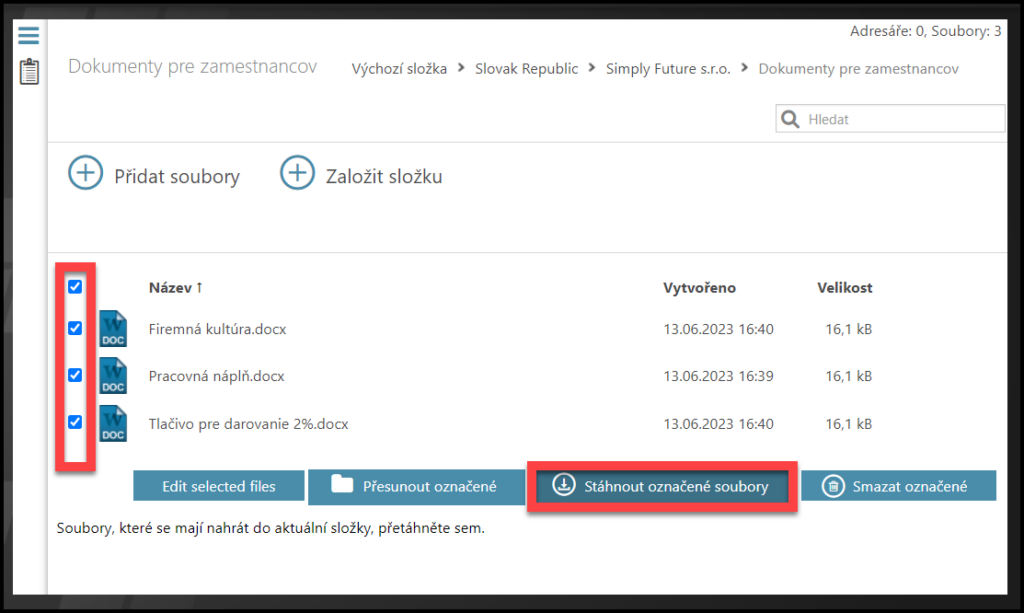Click the clipboard icon in the sidebar
Viewport: 1024px width, 613px height.
29,72
